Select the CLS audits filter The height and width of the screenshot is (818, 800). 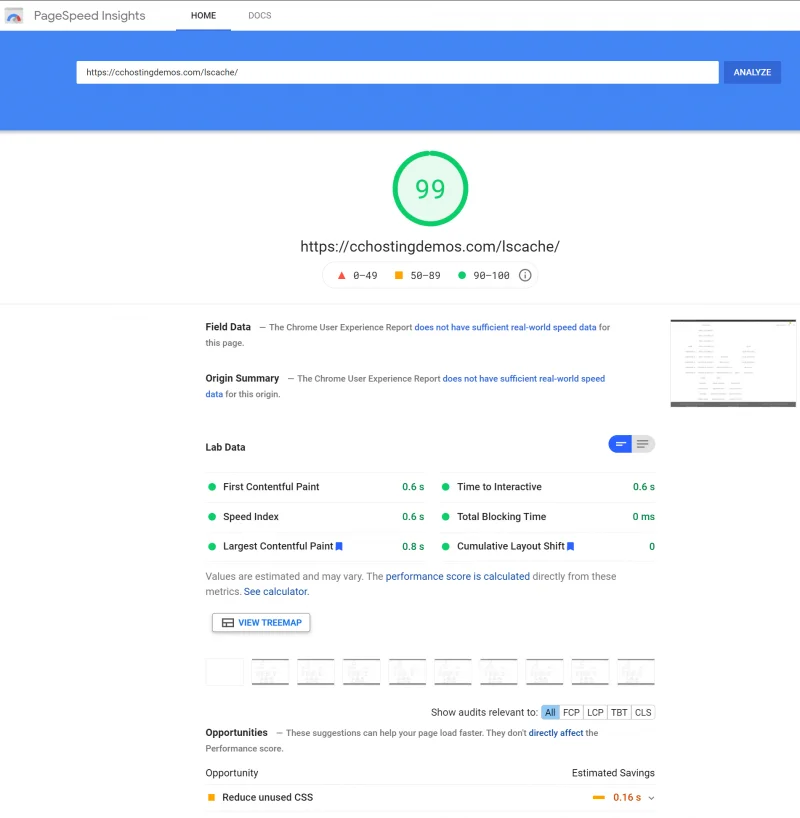(643, 712)
